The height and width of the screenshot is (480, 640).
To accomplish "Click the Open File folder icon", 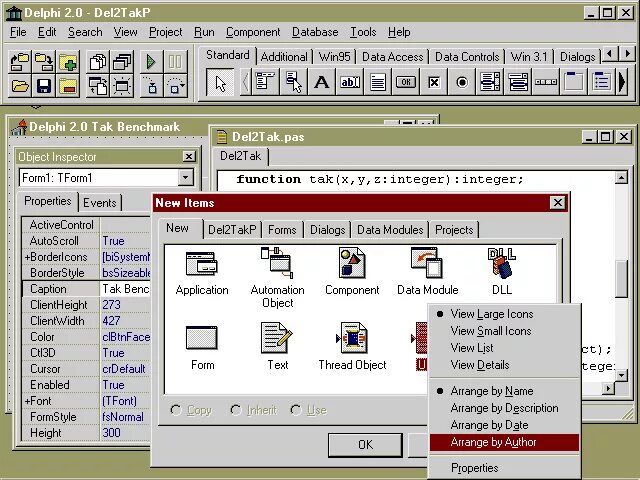I will pyautogui.click(x=20, y=86).
